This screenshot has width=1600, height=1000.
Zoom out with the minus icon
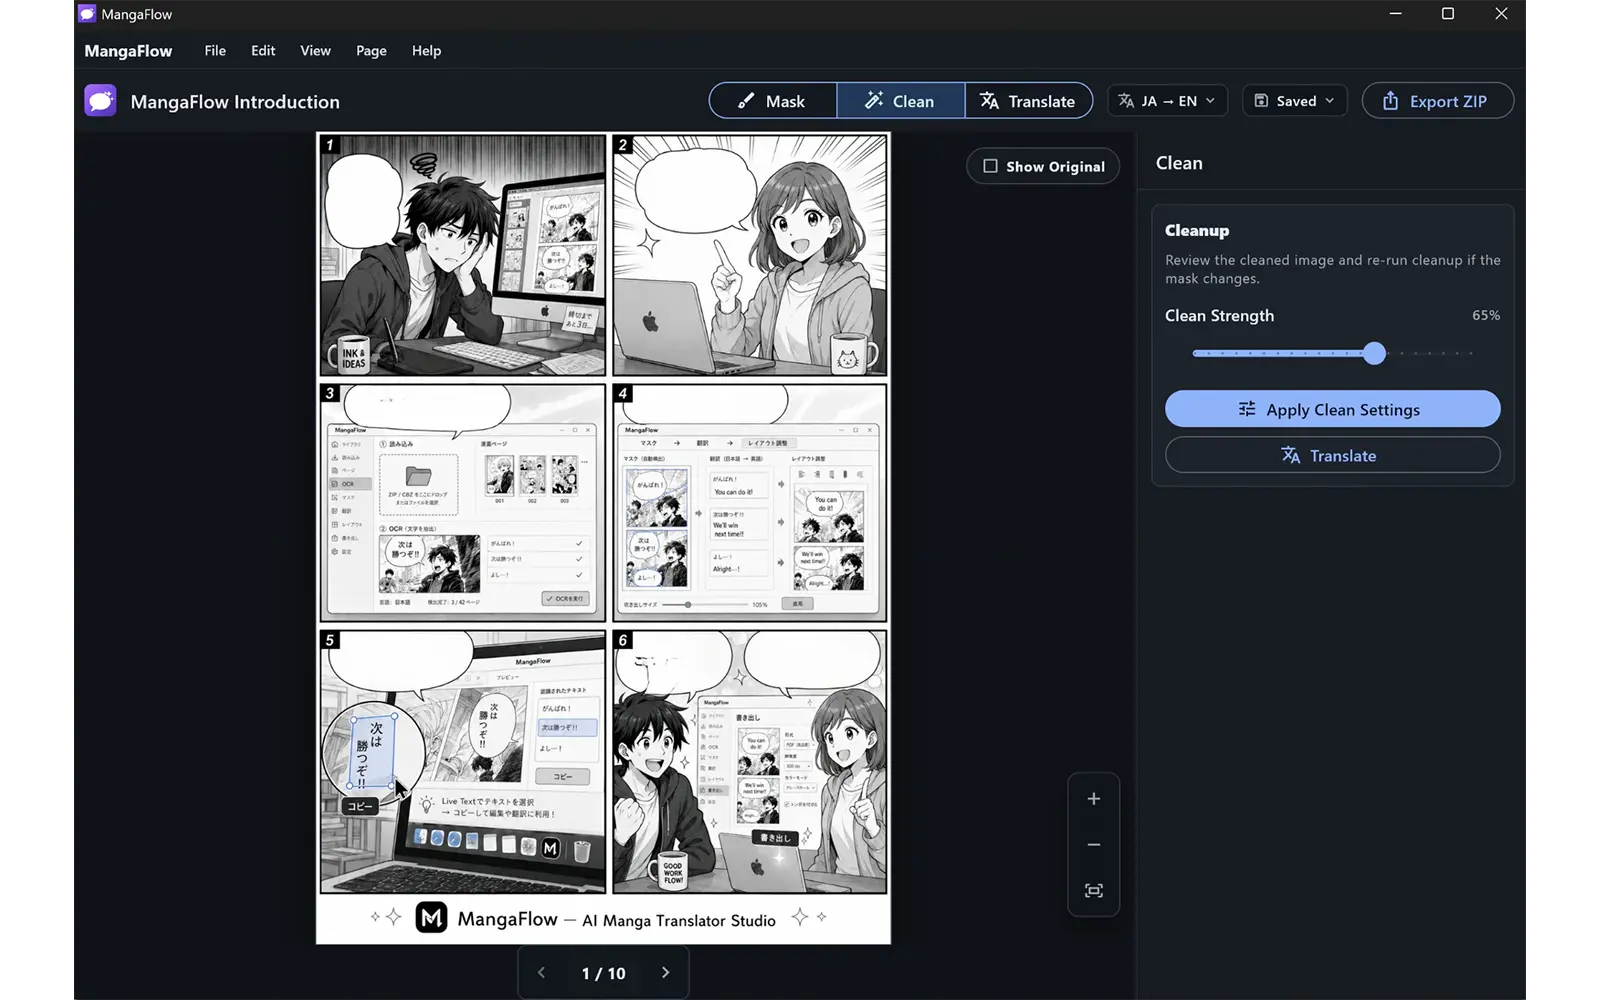[x=1093, y=845]
